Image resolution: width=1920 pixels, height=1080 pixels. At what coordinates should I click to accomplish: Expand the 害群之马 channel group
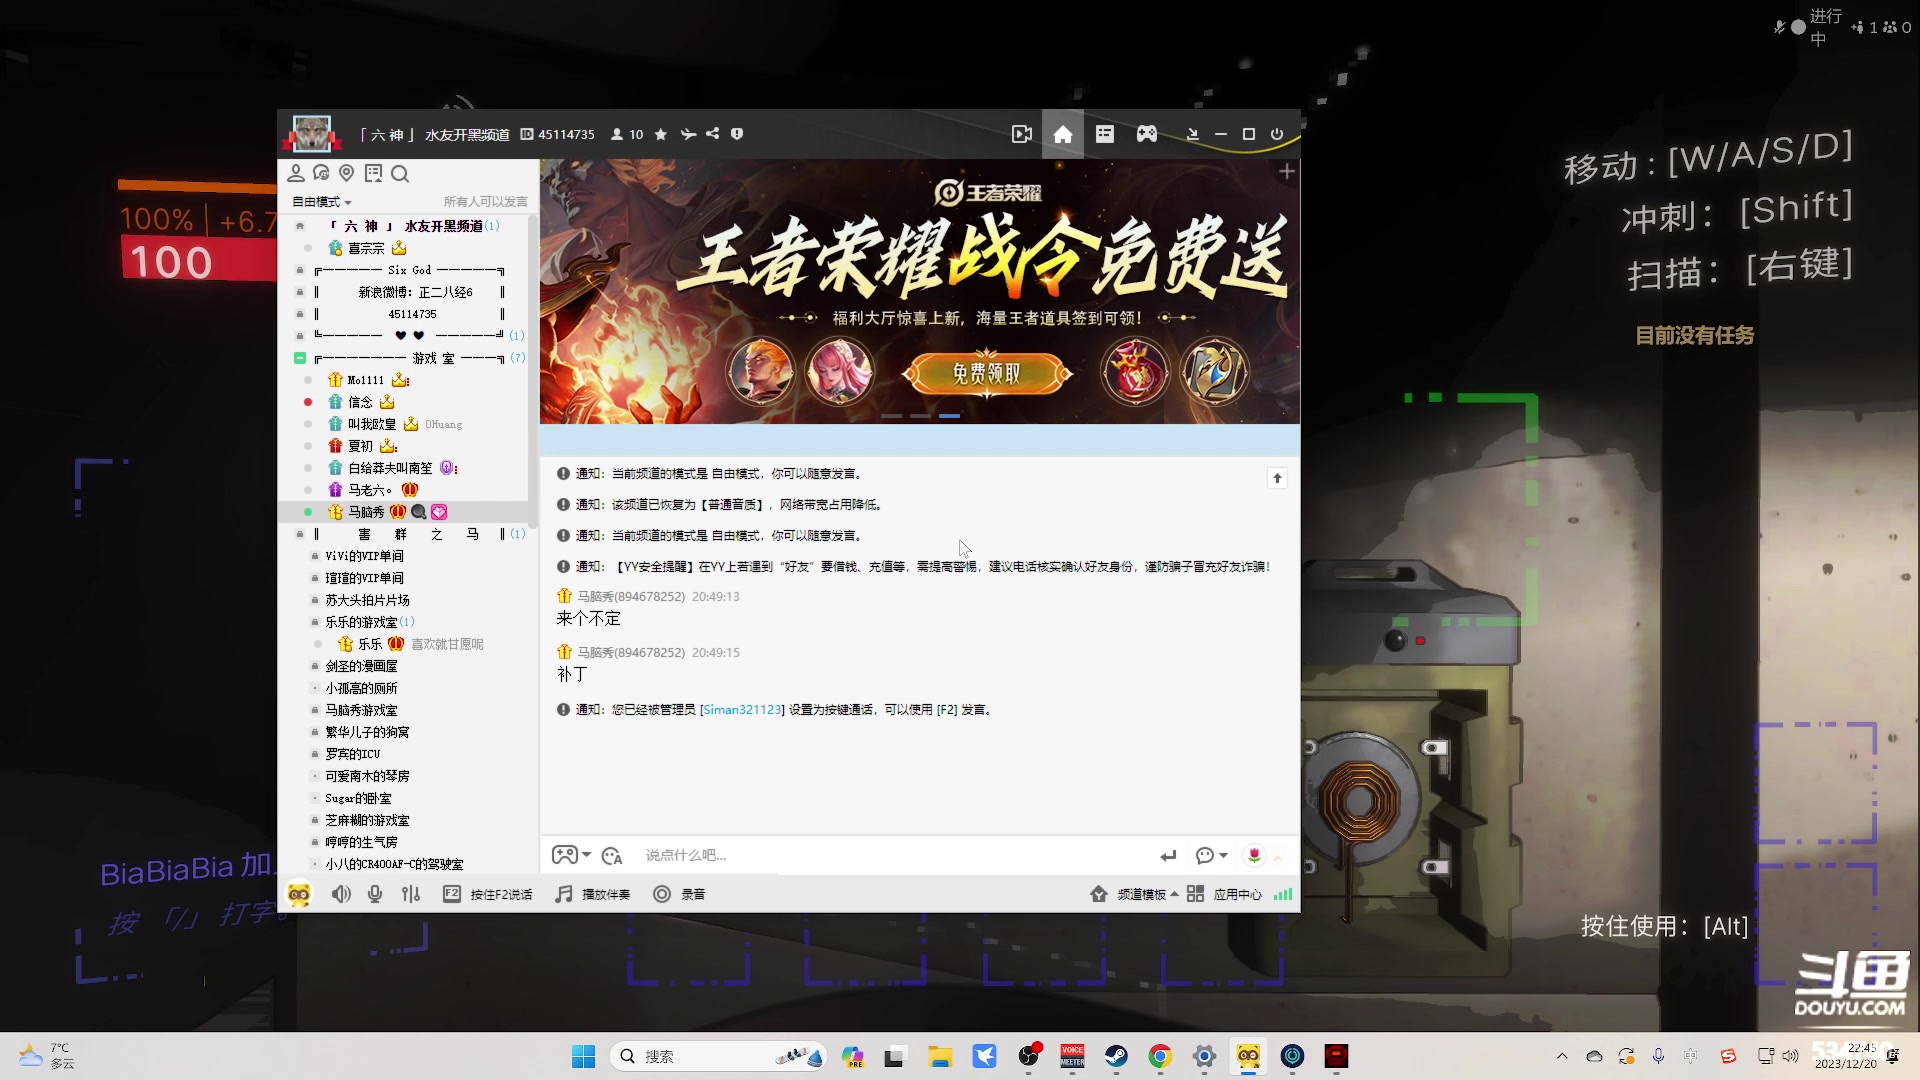click(299, 534)
